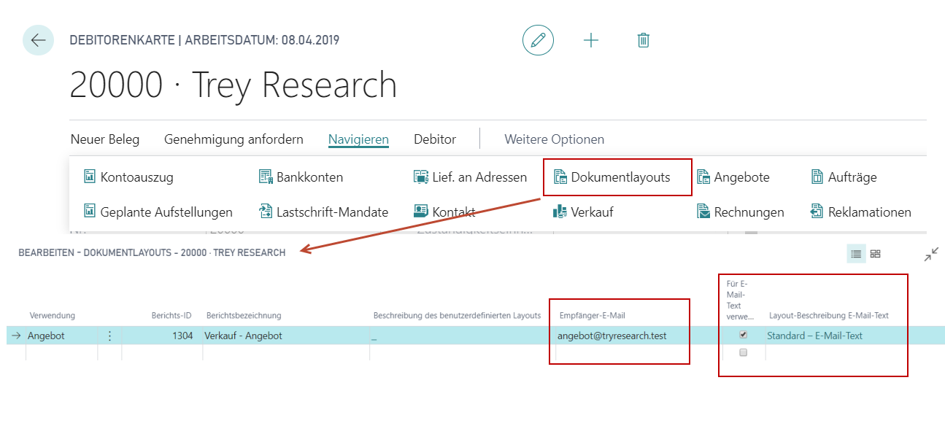Screen dimensions: 945x426
Task: Sort by Berichts-ID column header
Action: (x=171, y=316)
